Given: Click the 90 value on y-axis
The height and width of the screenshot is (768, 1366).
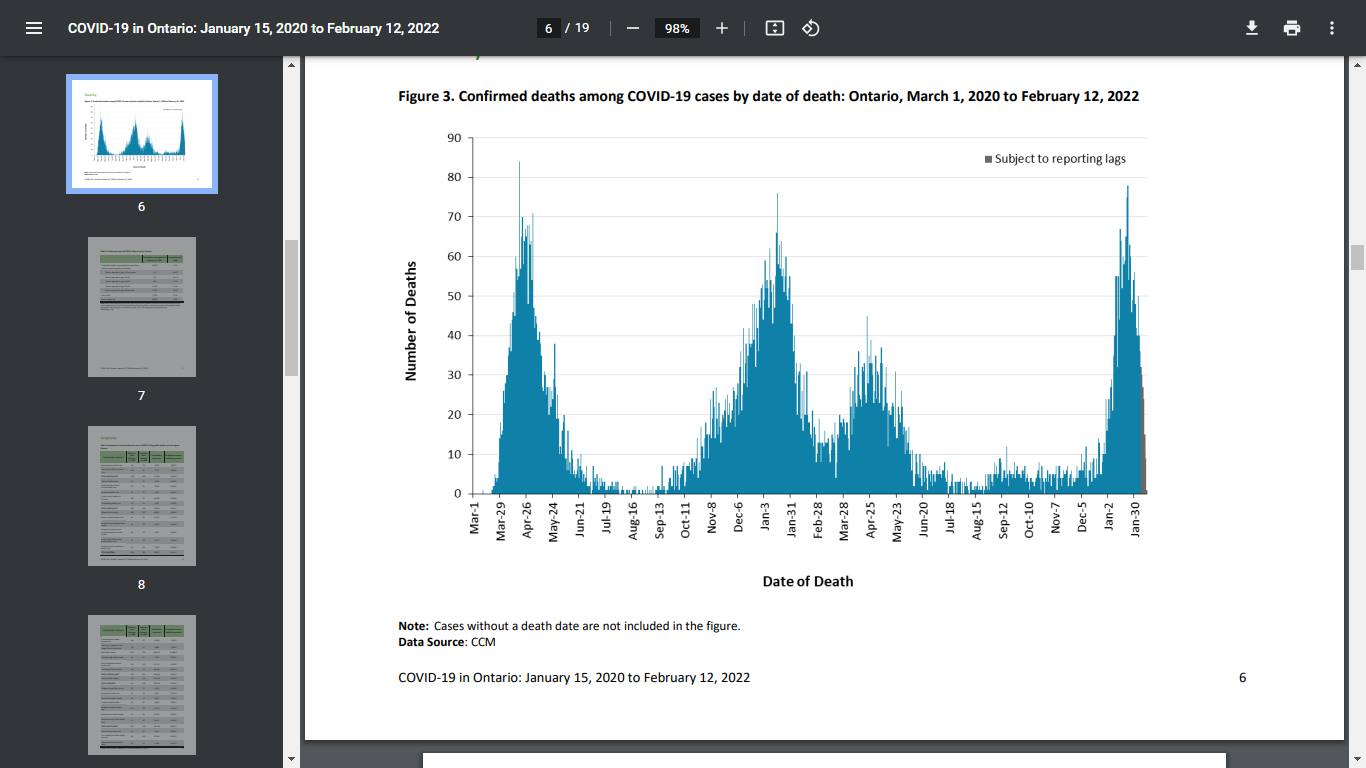Looking at the screenshot, I should coord(455,138).
